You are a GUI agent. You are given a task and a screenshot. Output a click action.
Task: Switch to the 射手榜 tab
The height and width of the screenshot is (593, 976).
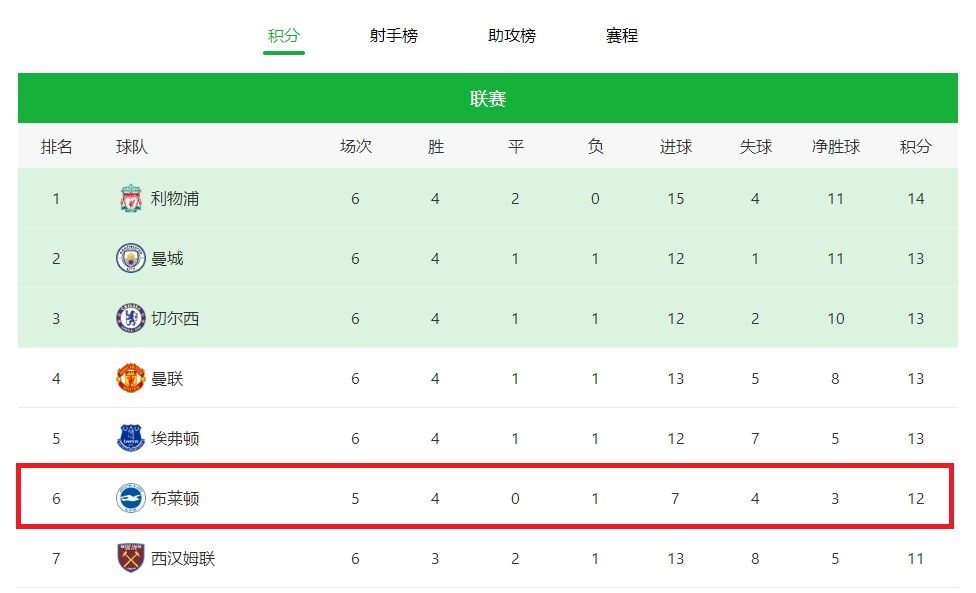click(393, 35)
